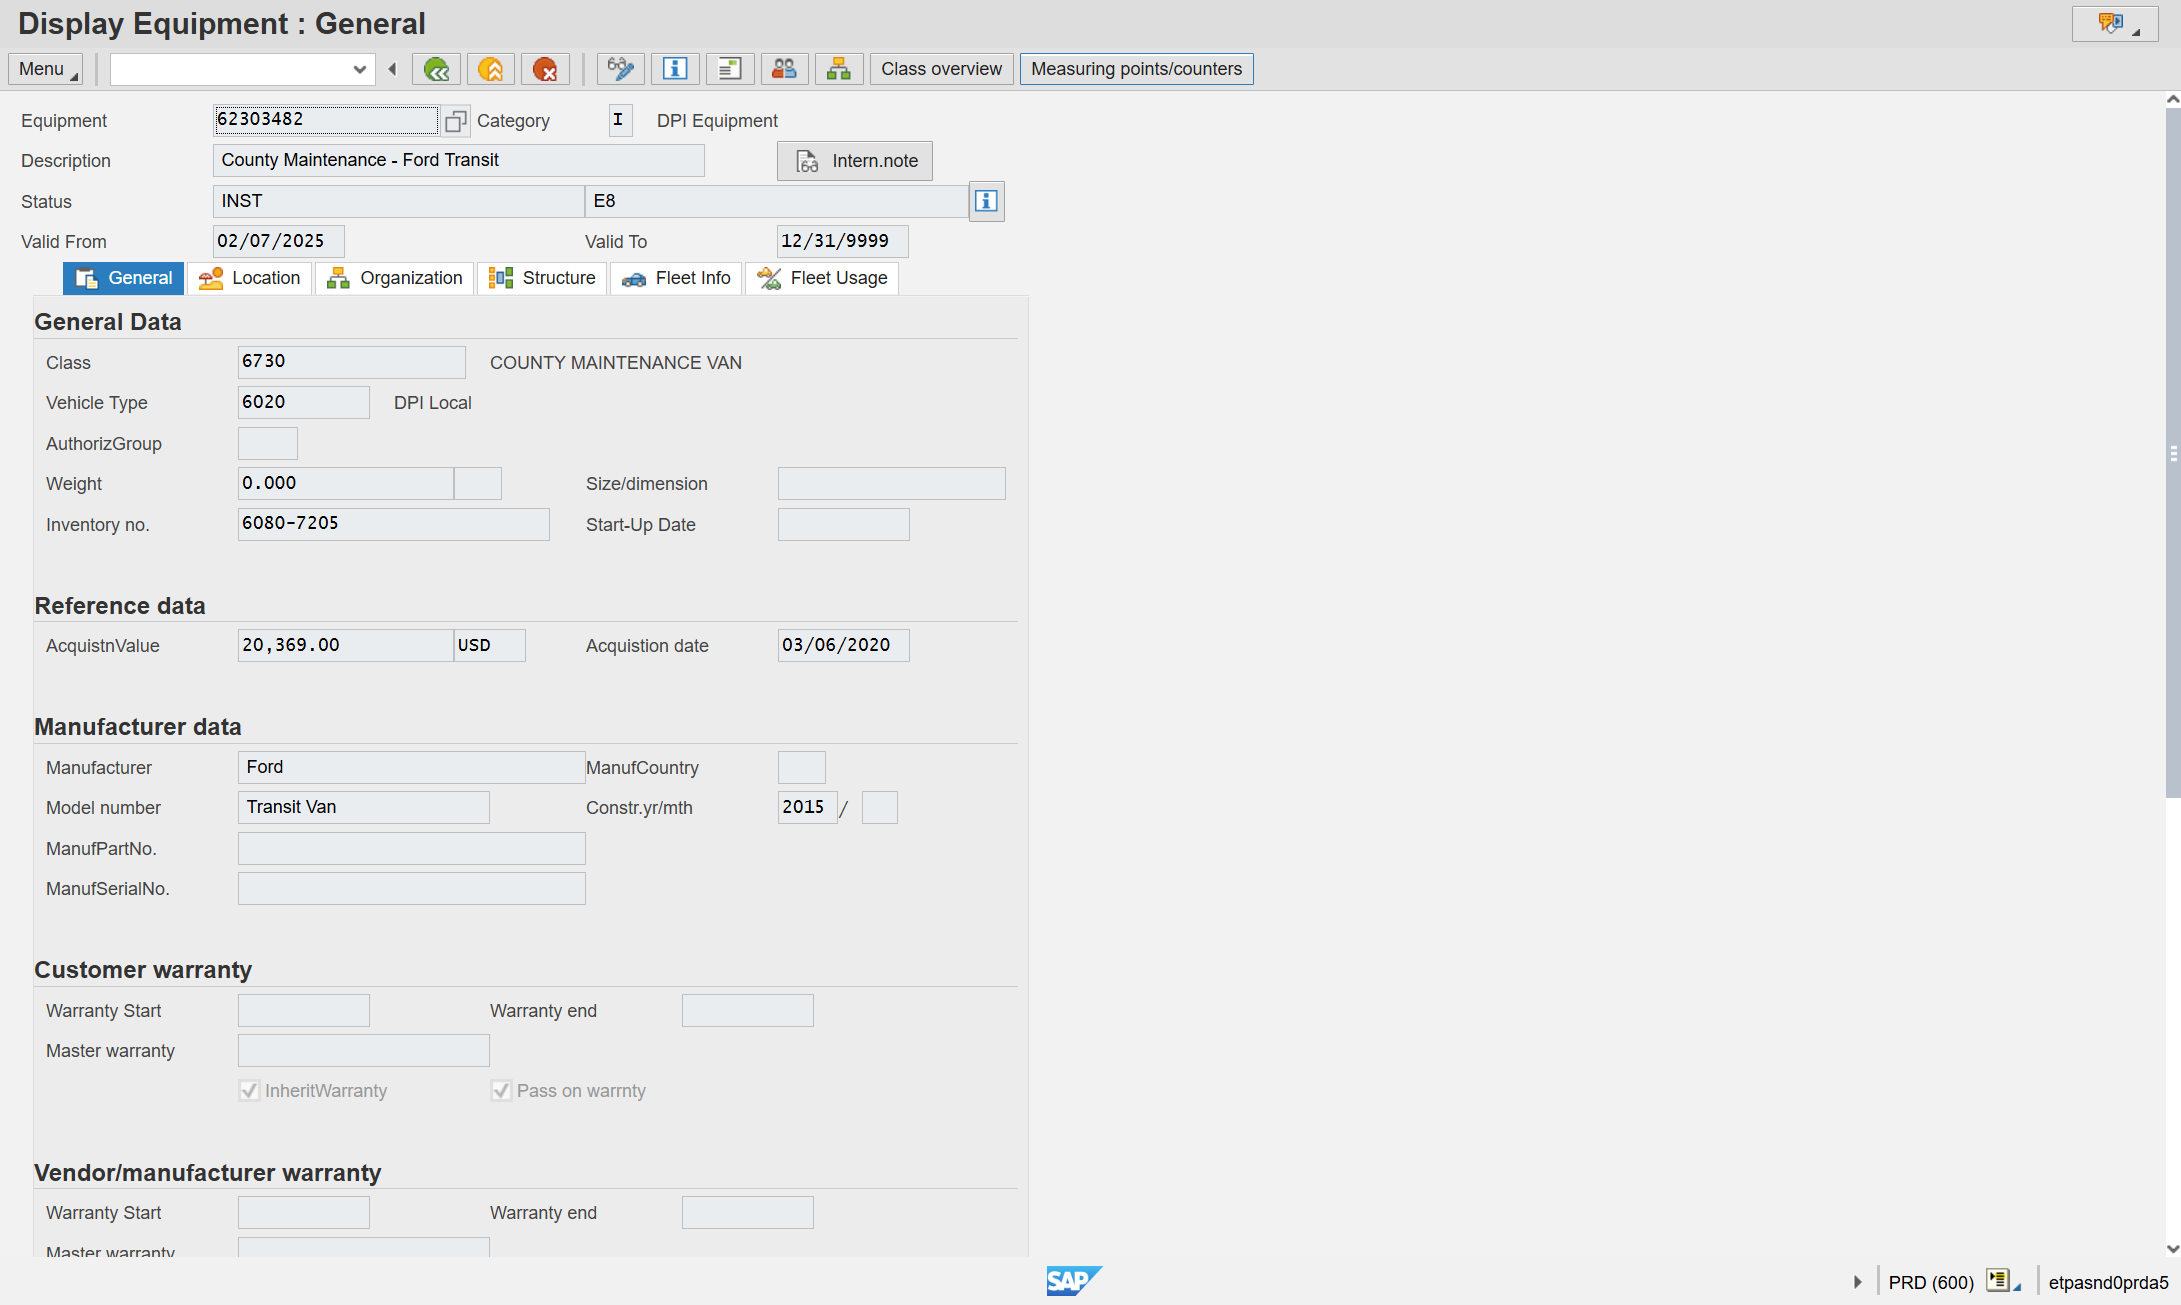2181x1305 pixels.
Task: Click the Manufacturer field showing Ford
Action: [x=412, y=767]
